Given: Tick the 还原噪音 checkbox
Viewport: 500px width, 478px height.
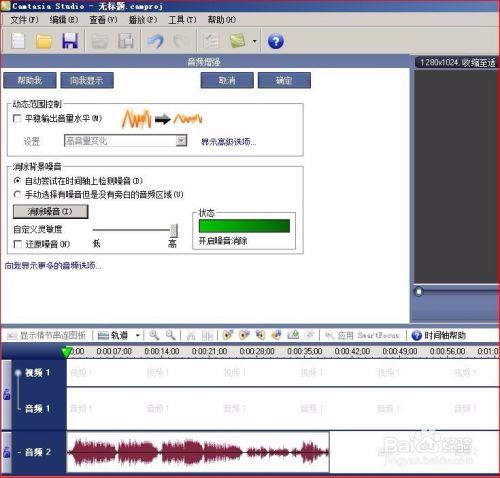Looking at the screenshot, I should (17, 244).
